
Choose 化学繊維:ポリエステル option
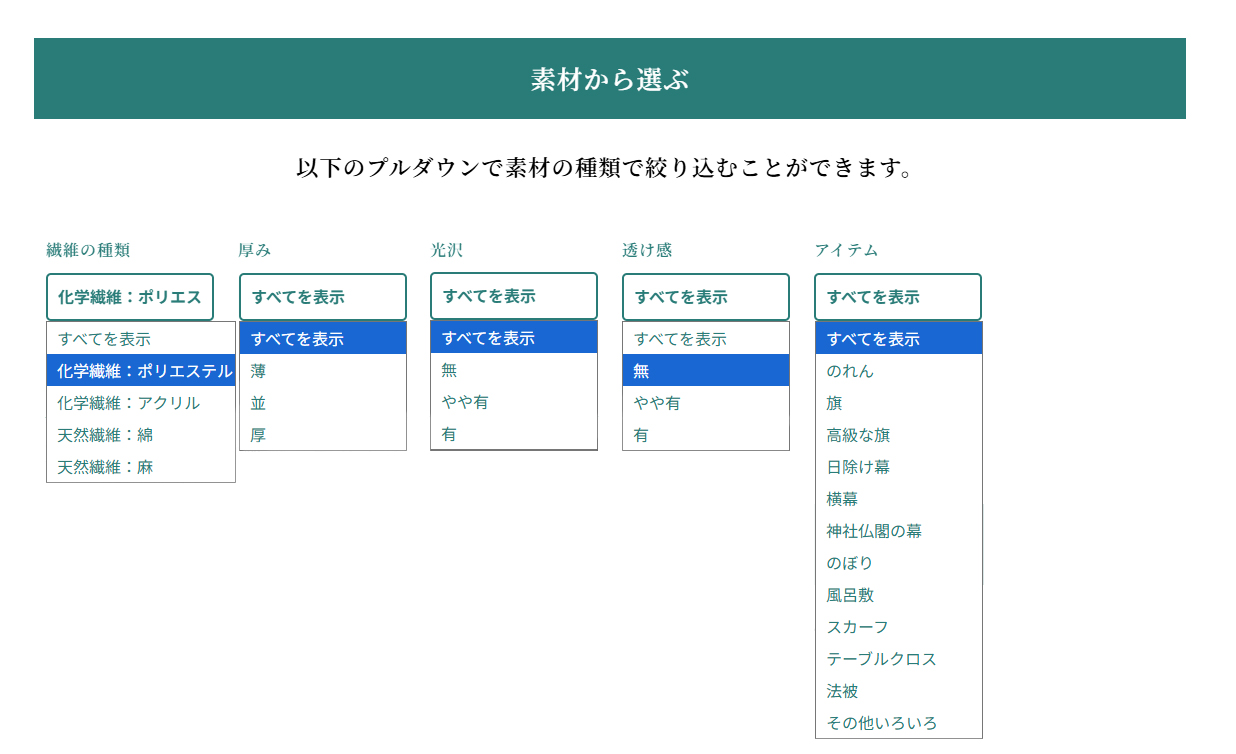pos(141,371)
